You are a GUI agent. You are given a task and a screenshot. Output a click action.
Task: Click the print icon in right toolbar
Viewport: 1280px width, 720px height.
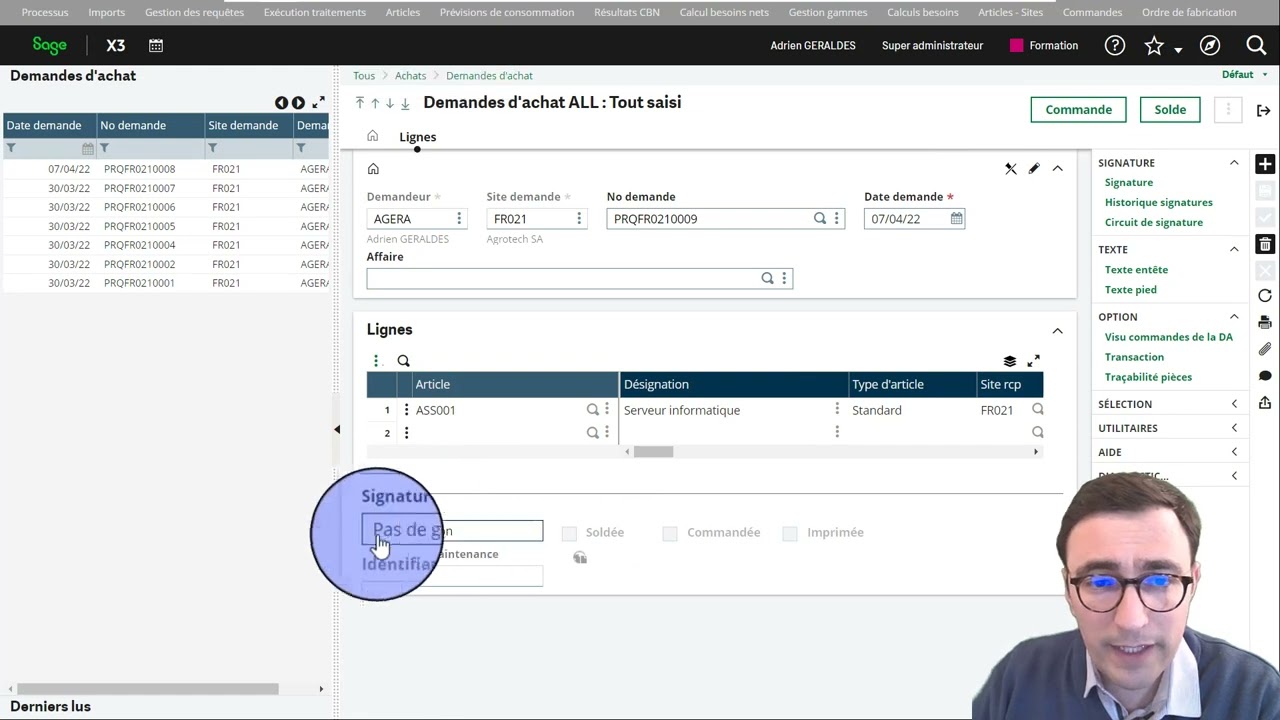1265,323
